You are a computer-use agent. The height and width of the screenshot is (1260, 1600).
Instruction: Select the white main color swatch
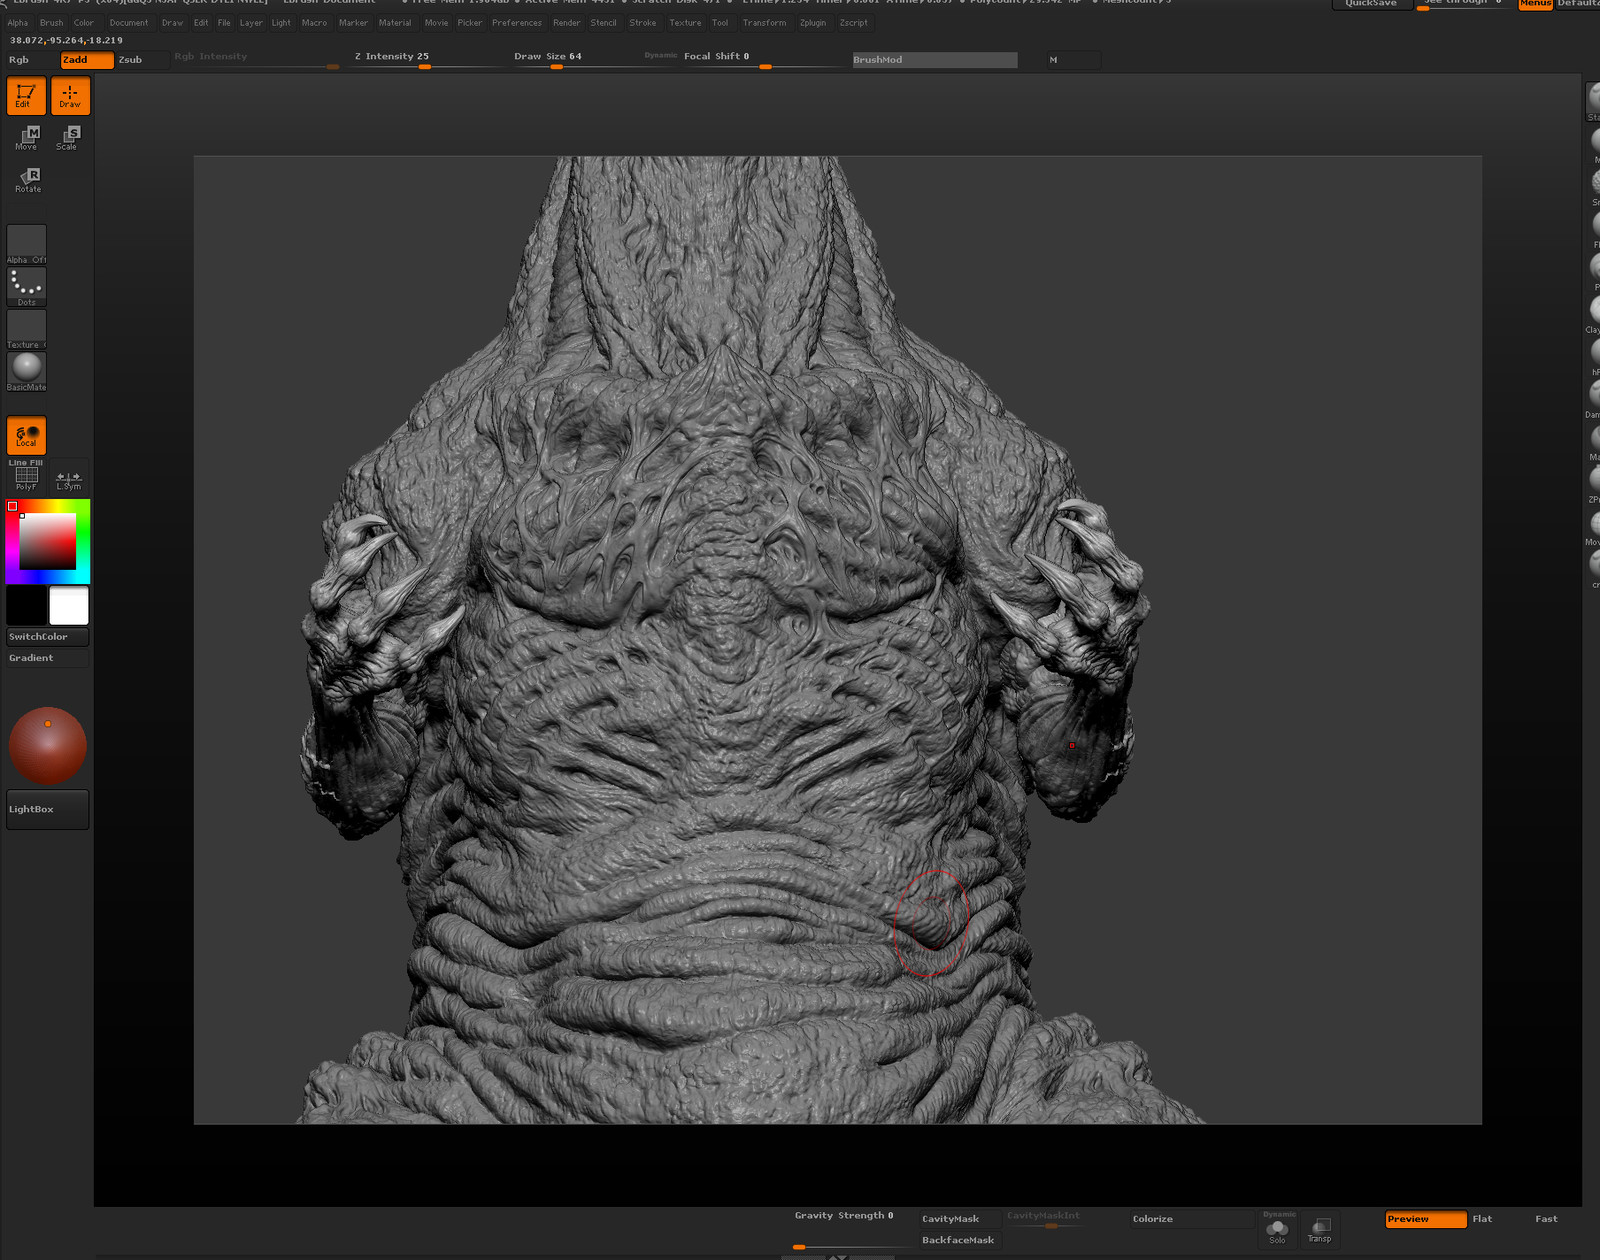tap(69, 606)
